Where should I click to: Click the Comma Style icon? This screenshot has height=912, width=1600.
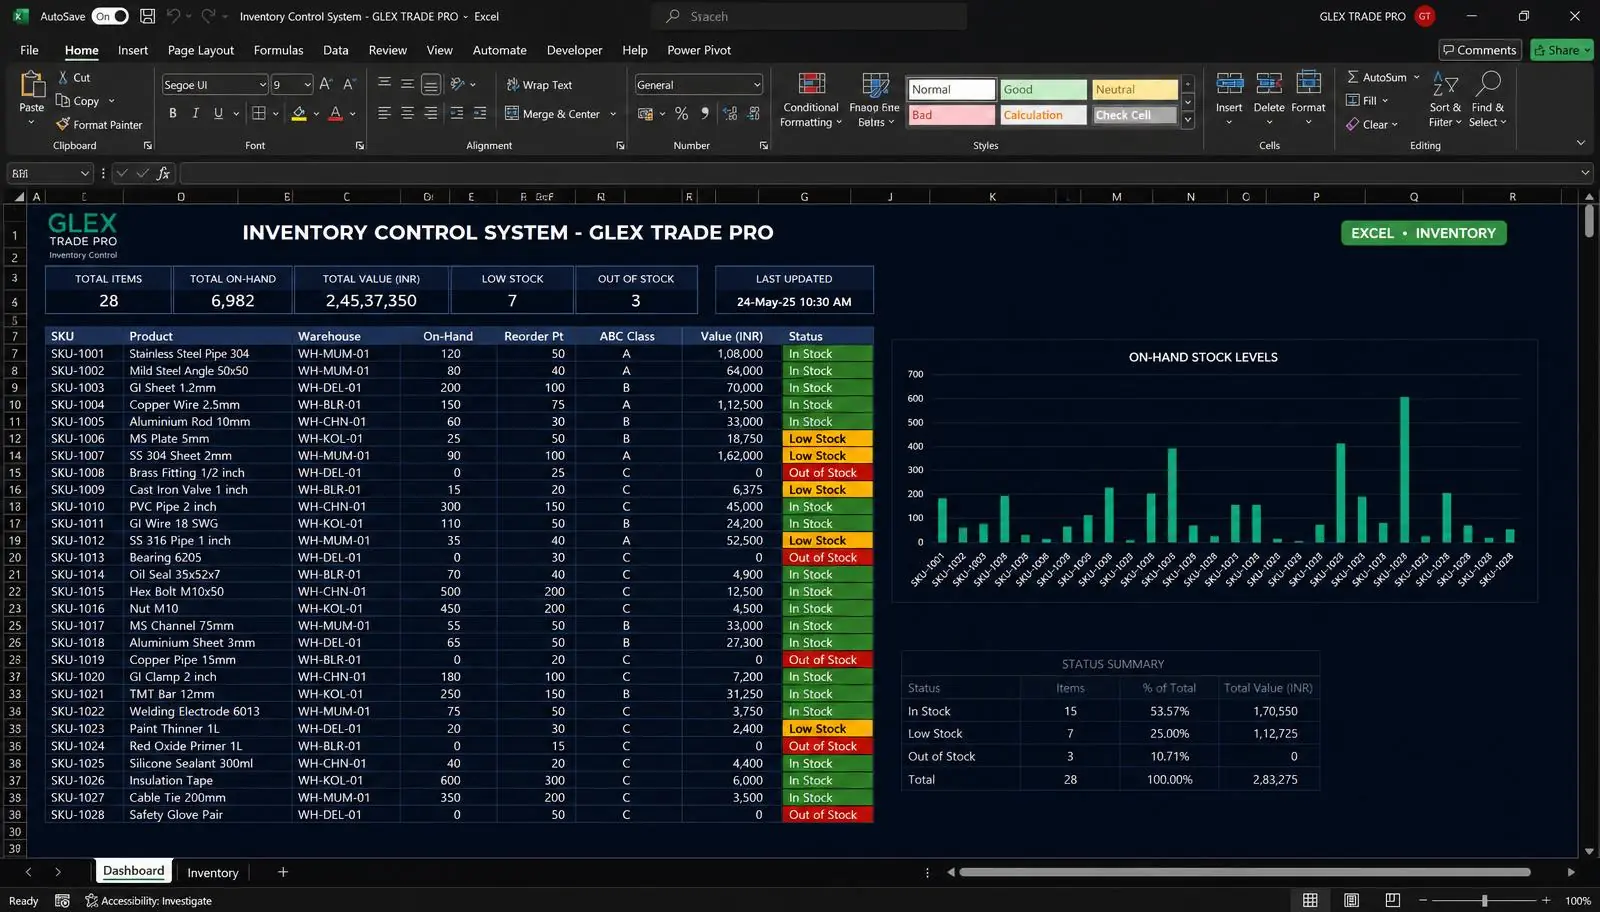[x=705, y=113]
